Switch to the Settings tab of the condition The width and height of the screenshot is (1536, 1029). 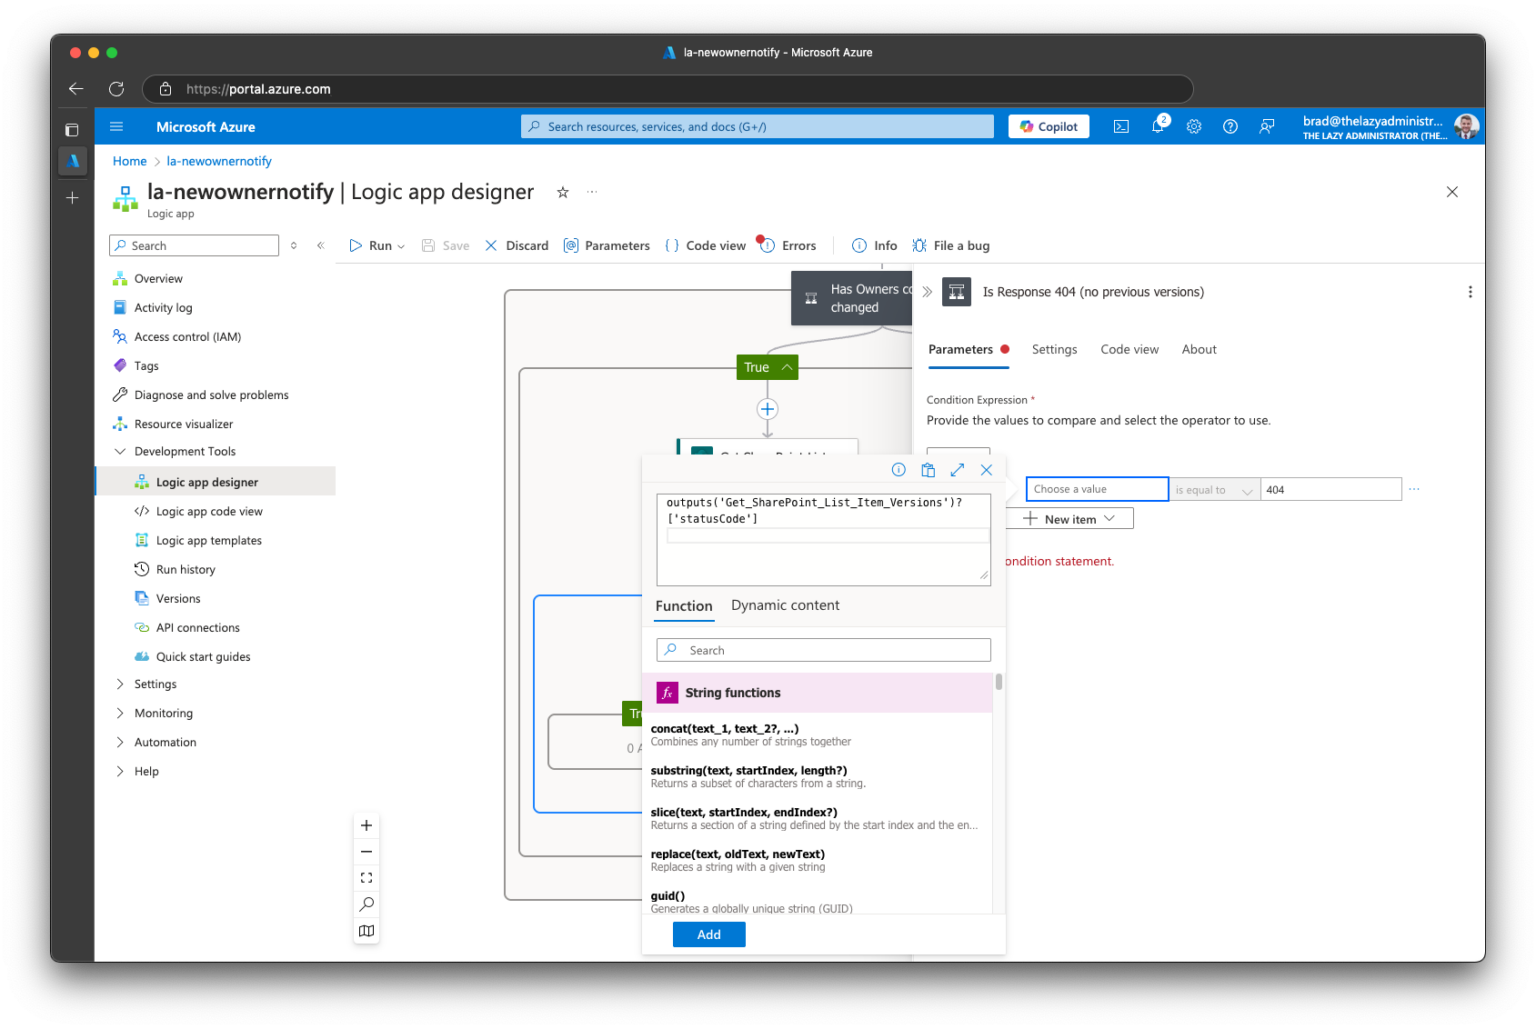click(1054, 350)
